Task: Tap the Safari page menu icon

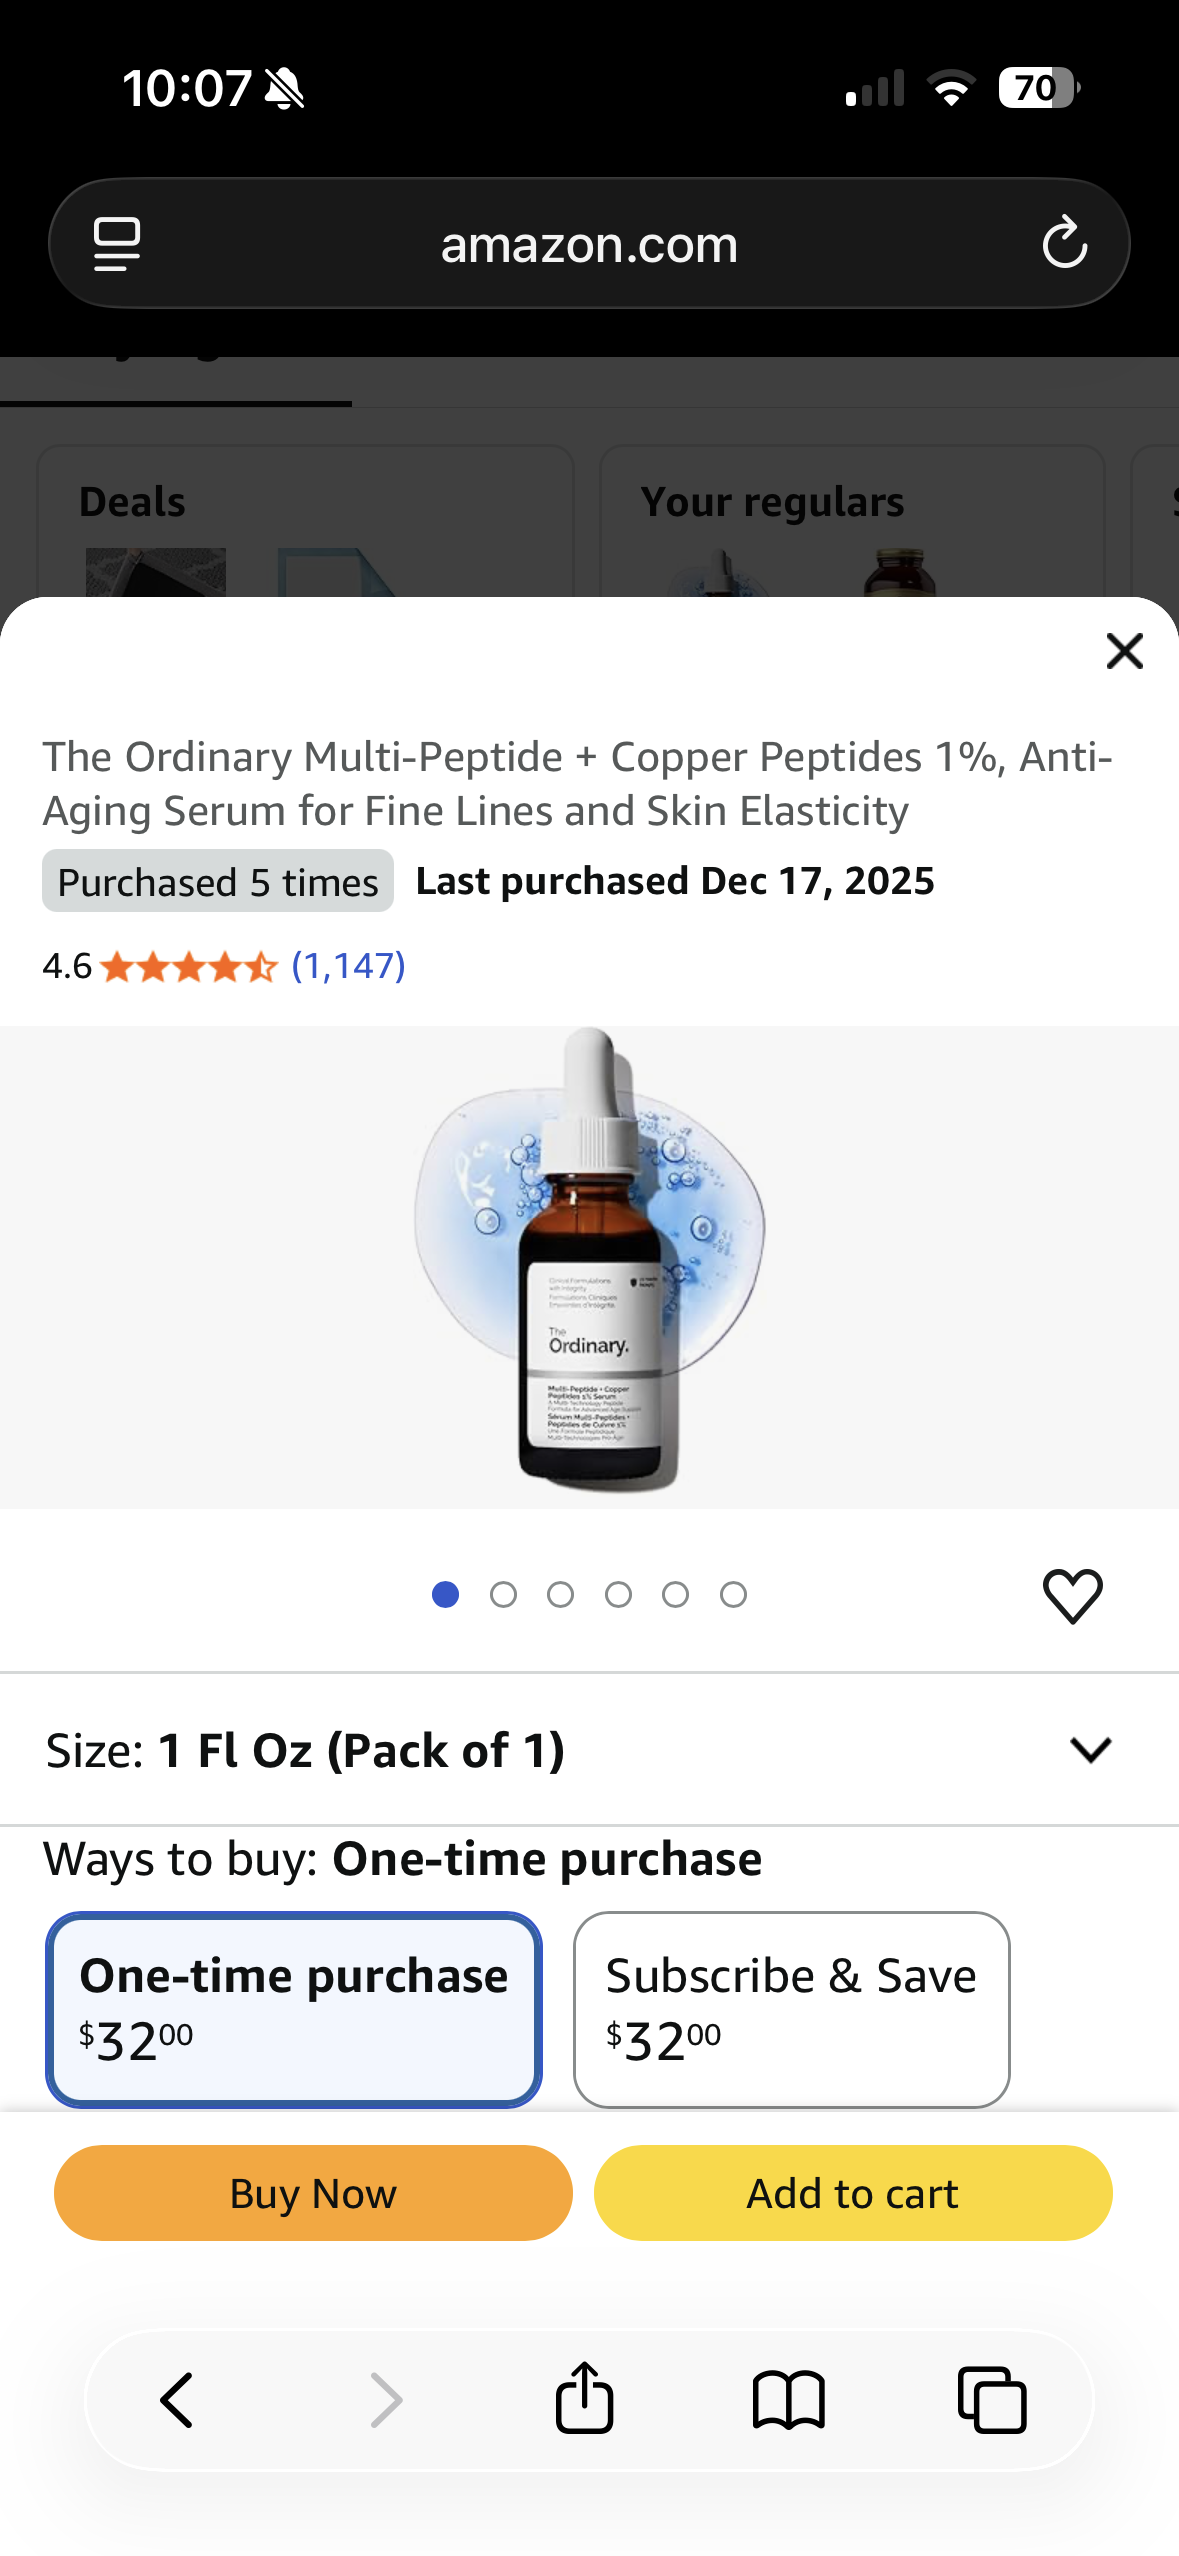Action: (x=117, y=244)
